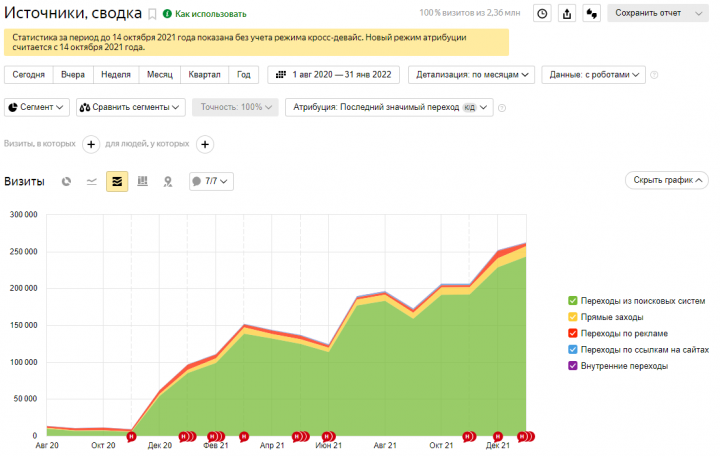Open the 7/7 annotations filter dropdown
This screenshot has height=456, width=720.
tap(211, 181)
